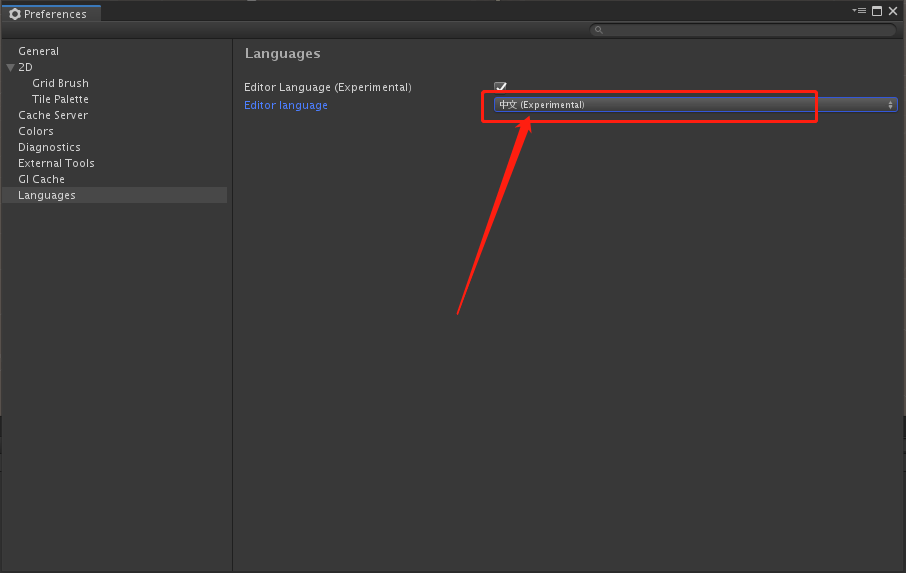The width and height of the screenshot is (906, 573).
Task: Select Languages in the sidebar
Action: click(x=114, y=195)
